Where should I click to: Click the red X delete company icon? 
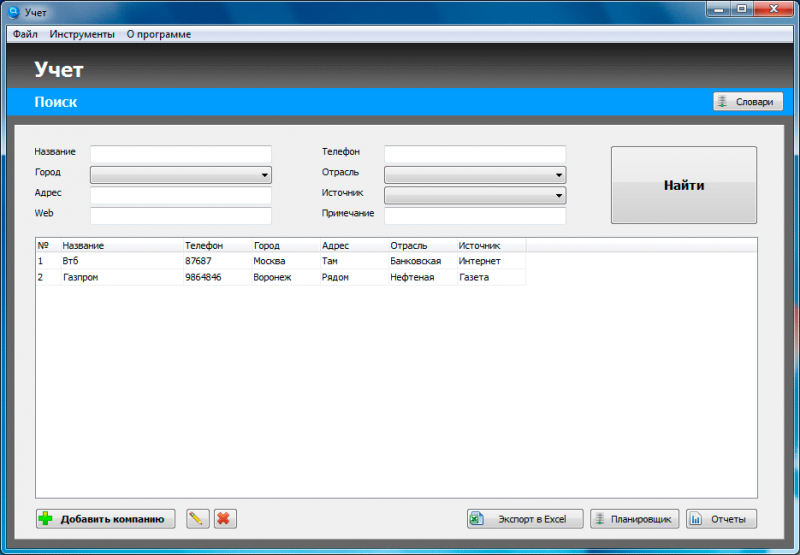pos(225,519)
